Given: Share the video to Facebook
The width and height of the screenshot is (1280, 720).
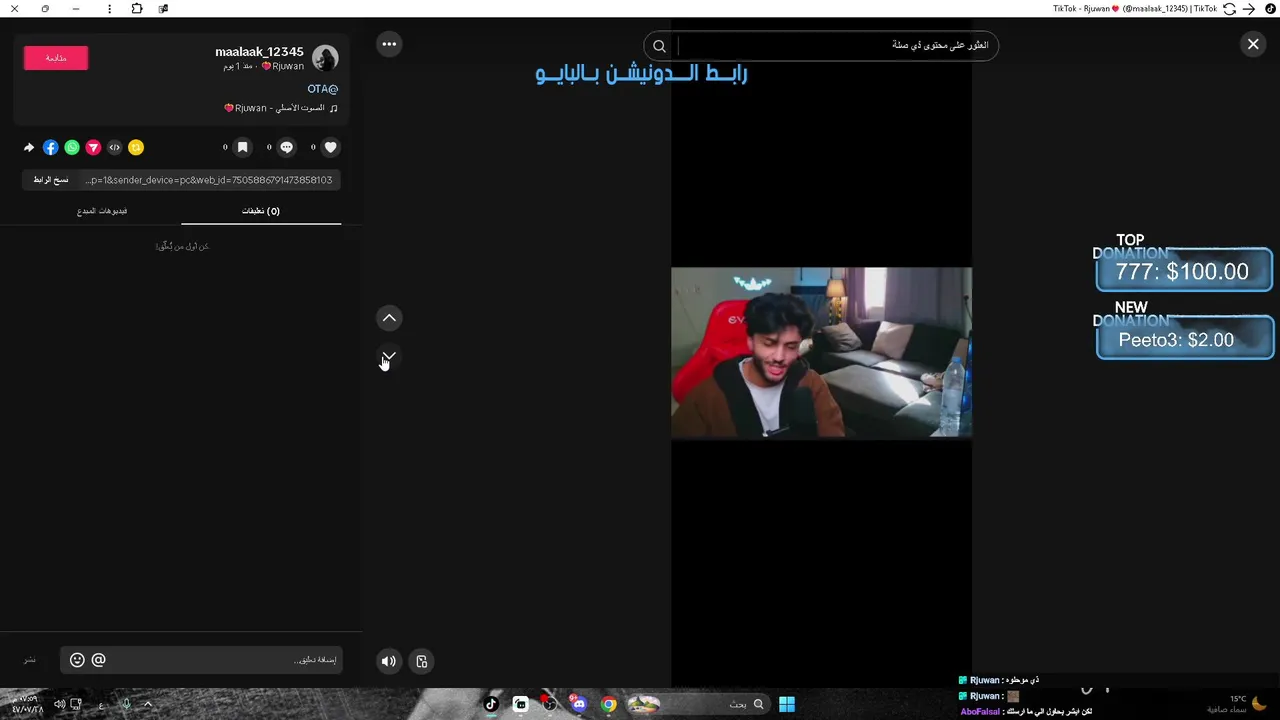Looking at the screenshot, I should (50, 147).
